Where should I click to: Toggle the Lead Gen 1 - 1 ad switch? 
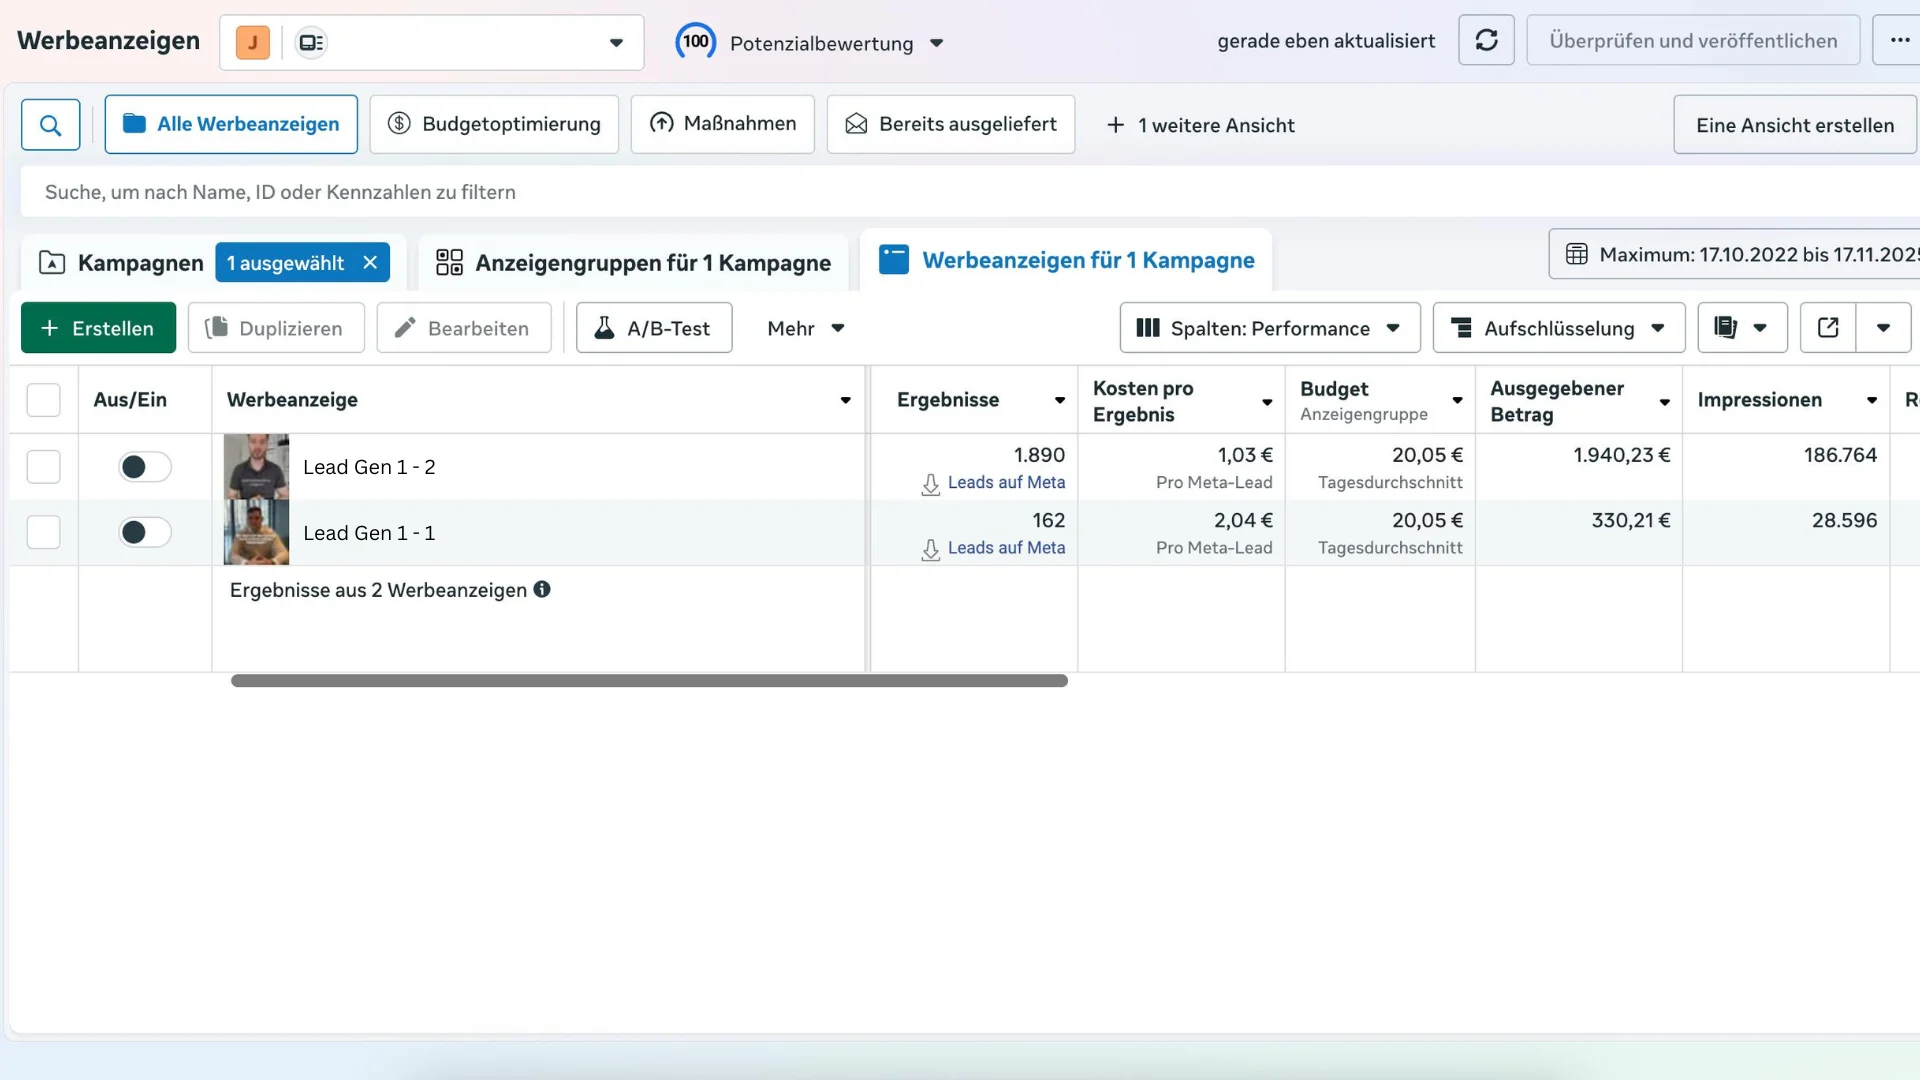[x=145, y=533]
